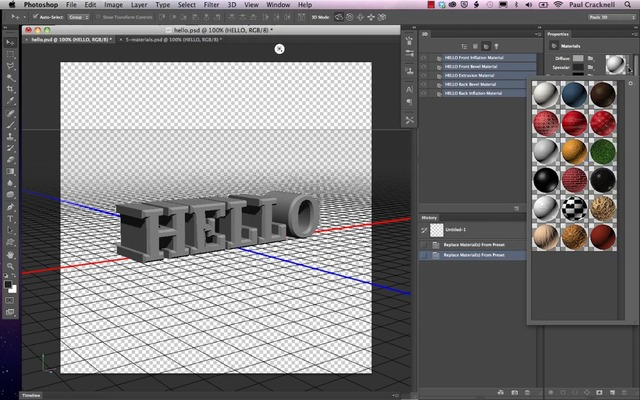
Task: Click the Roll 3D object mode icon
Action: pyautogui.click(x=350, y=17)
